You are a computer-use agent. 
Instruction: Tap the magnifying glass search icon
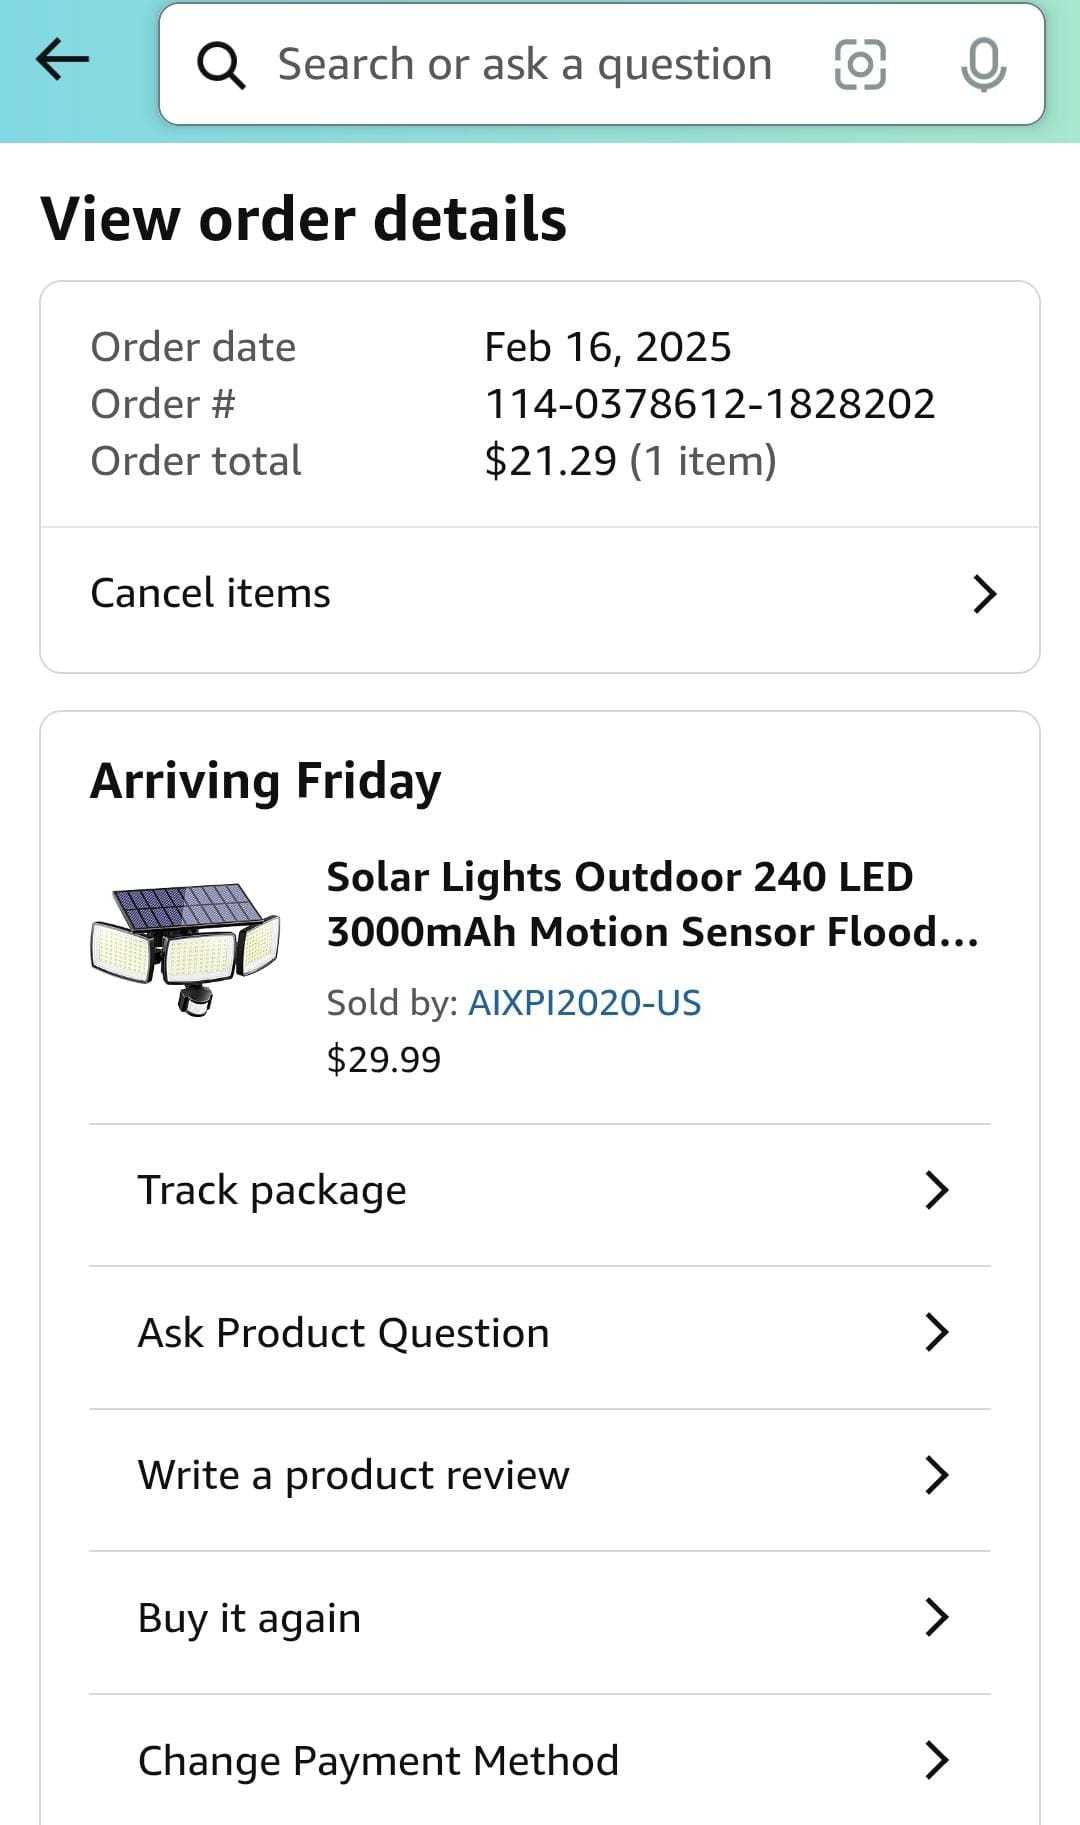(220, 66)
